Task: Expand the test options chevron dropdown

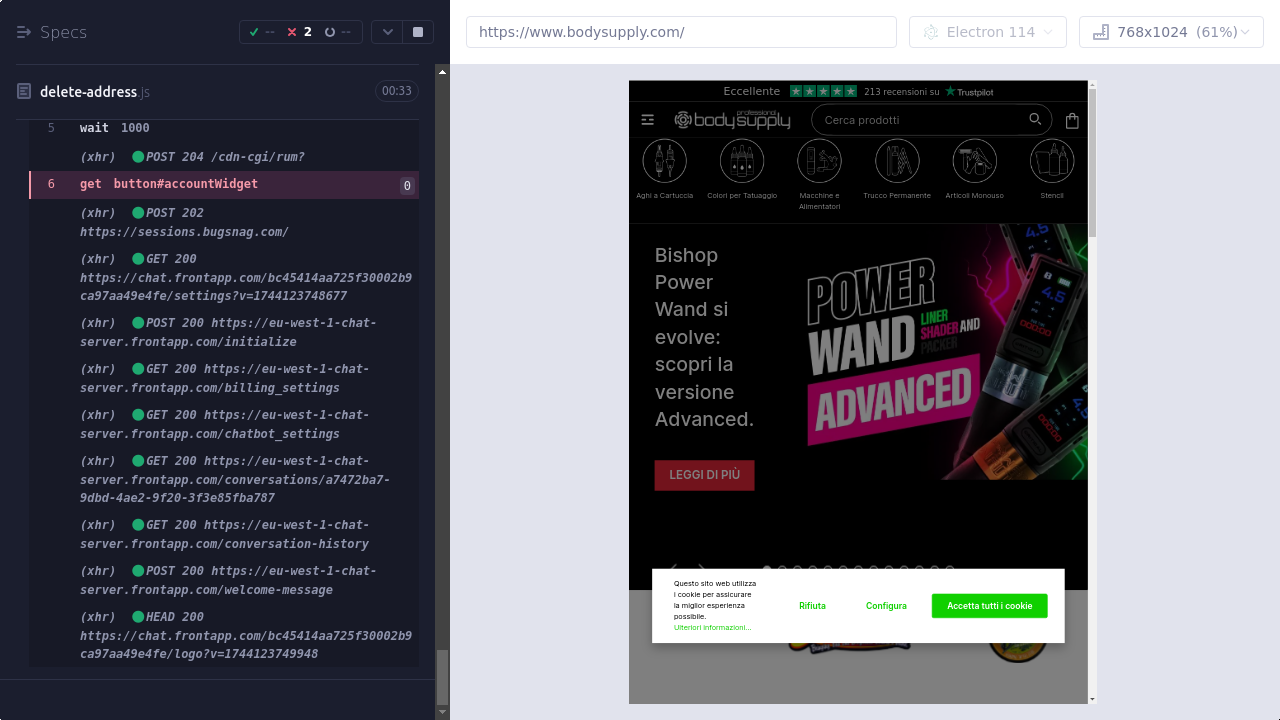Action: coord(387,32)
